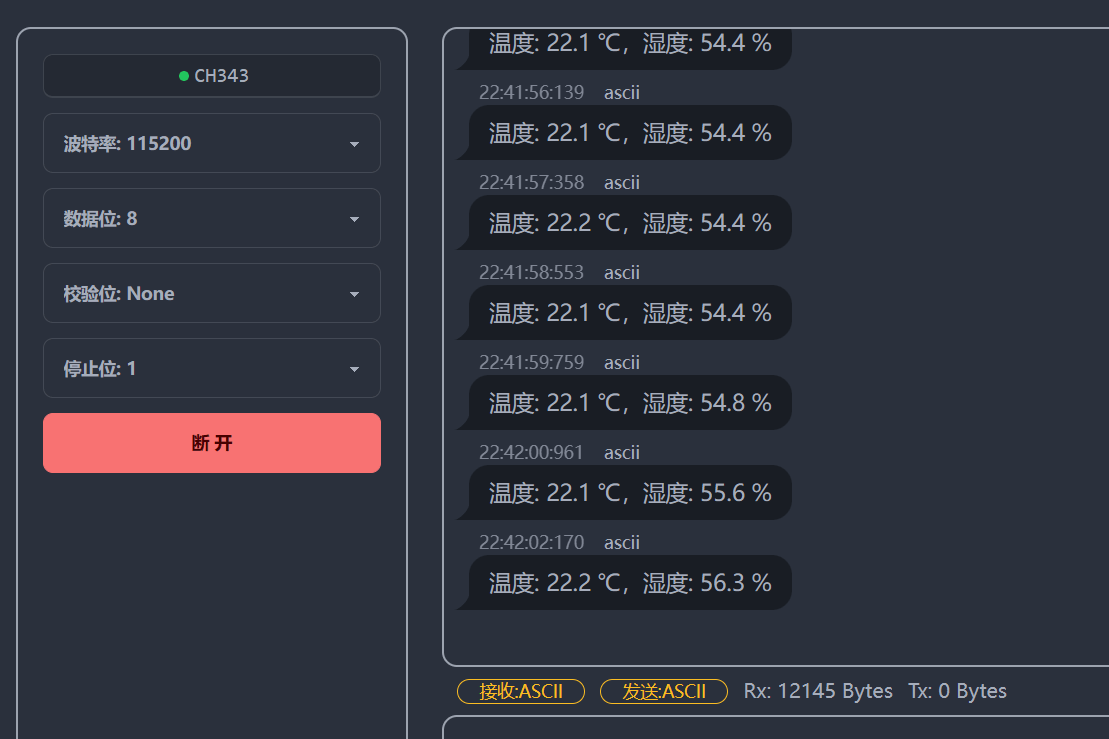Toggle the 发送:ASCII send format button
Screen dimensions: 1109x739
pyautogui.click(x=663, y=691)
